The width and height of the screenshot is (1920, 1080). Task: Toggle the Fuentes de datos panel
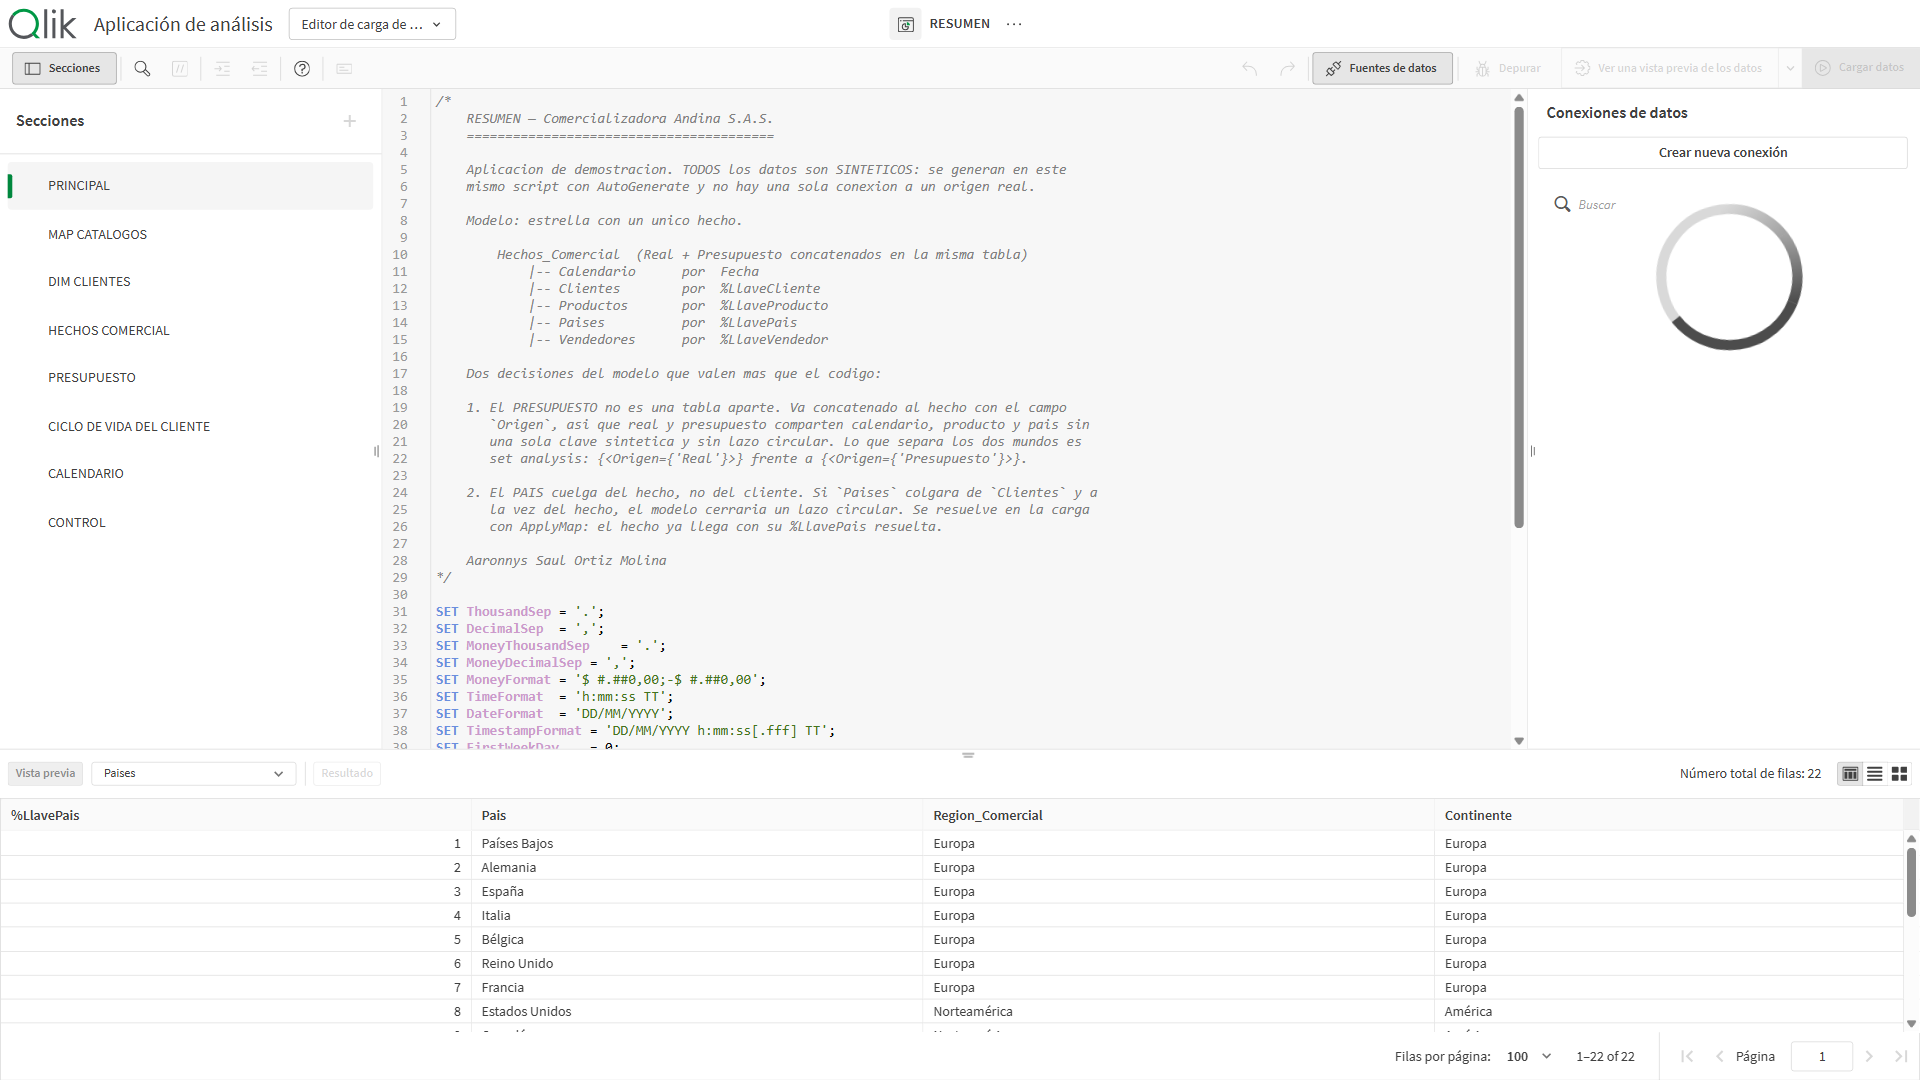(x=1382, y=68)
